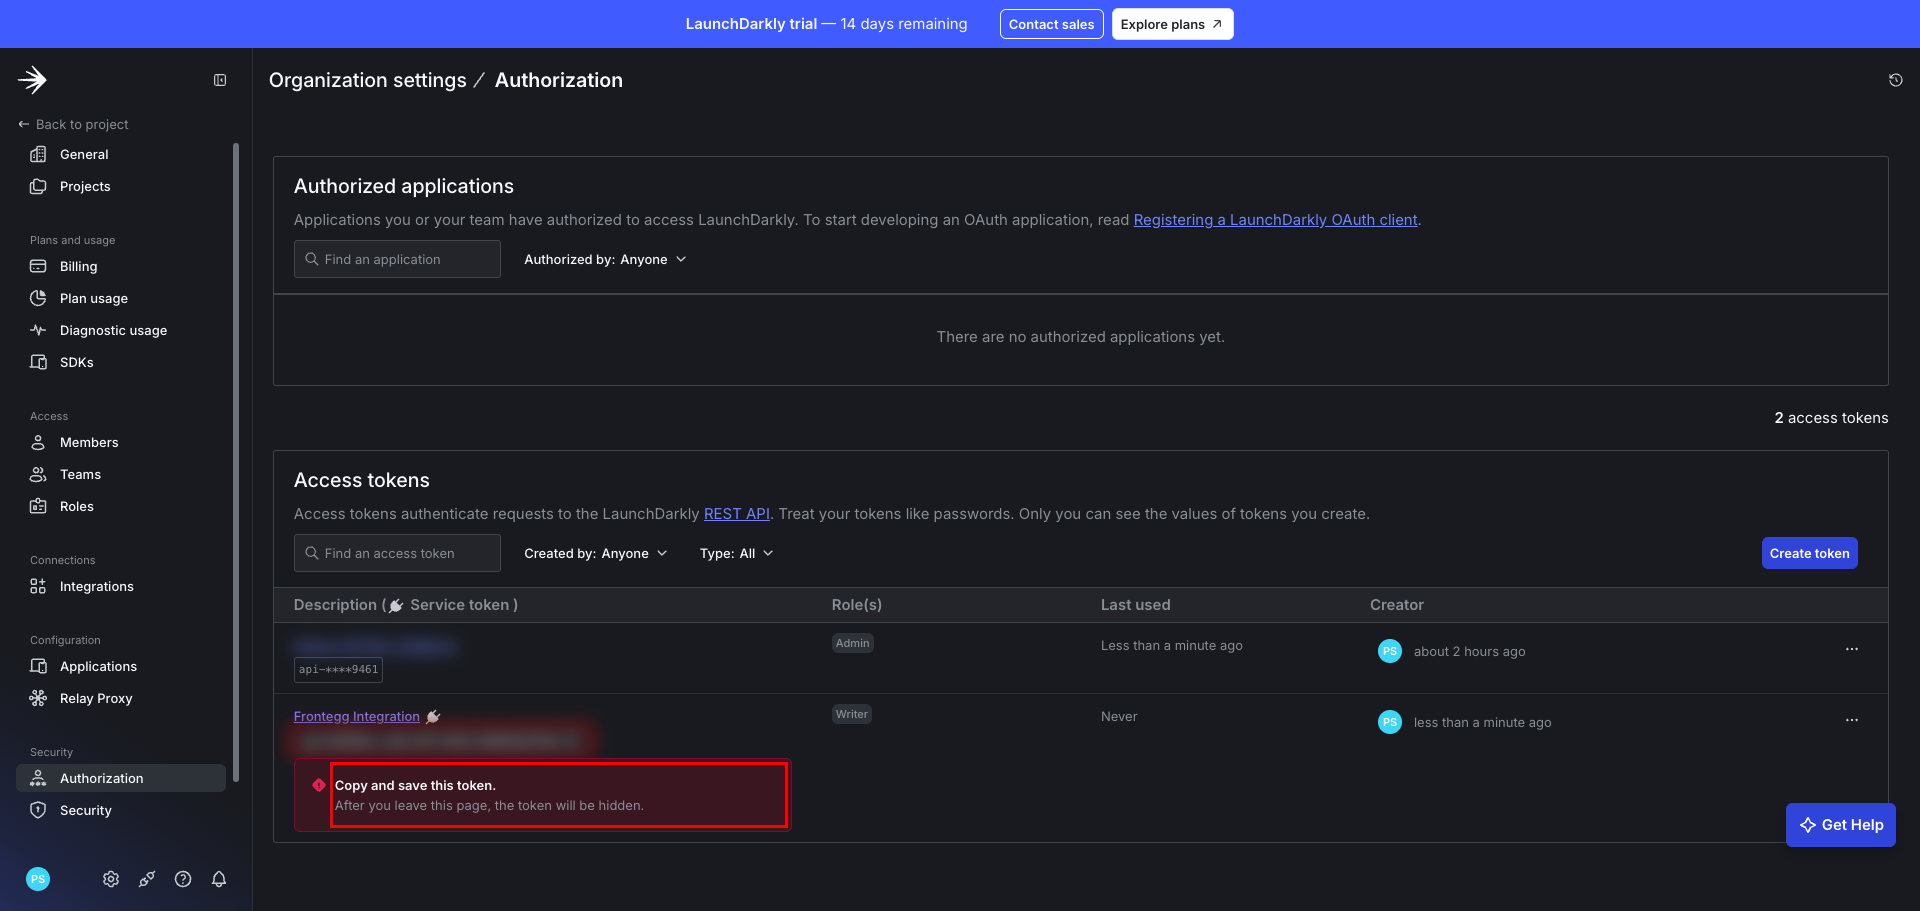The width and height of the screenshot is (1920, 911).
Task: Open Projects settings
Action: [121, 186]
